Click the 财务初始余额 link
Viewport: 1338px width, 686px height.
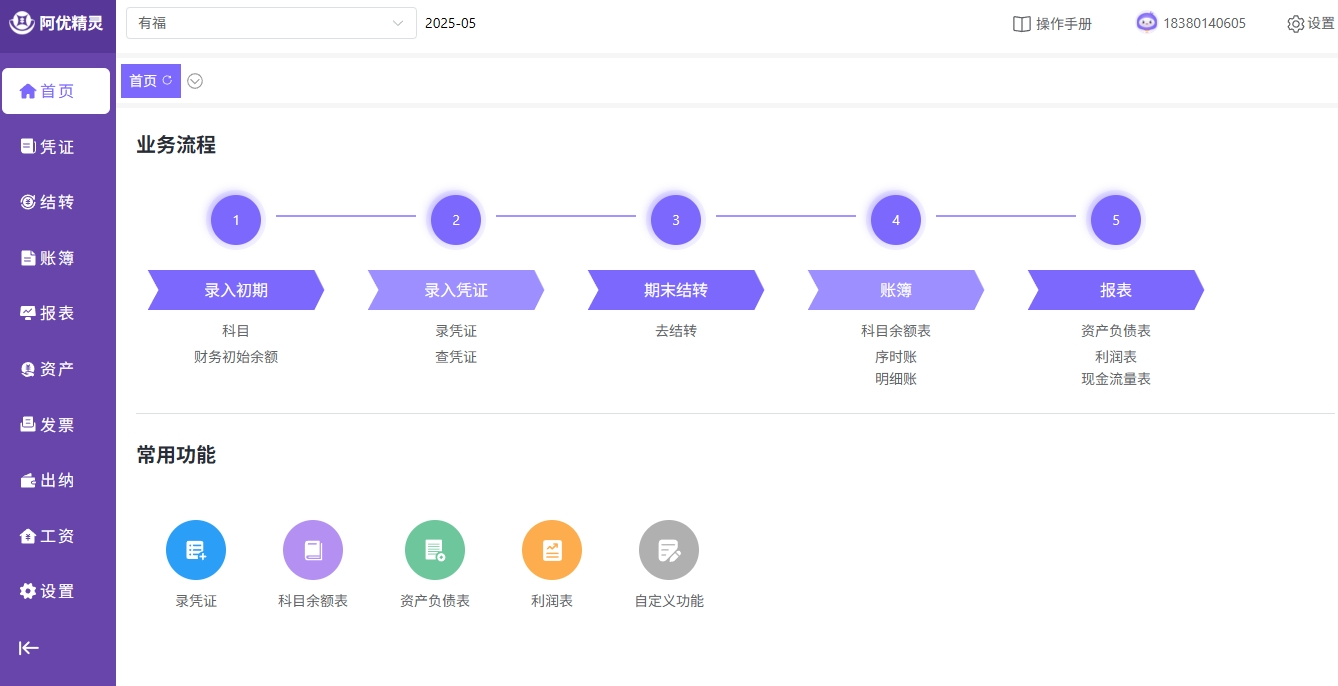[236, 357]
